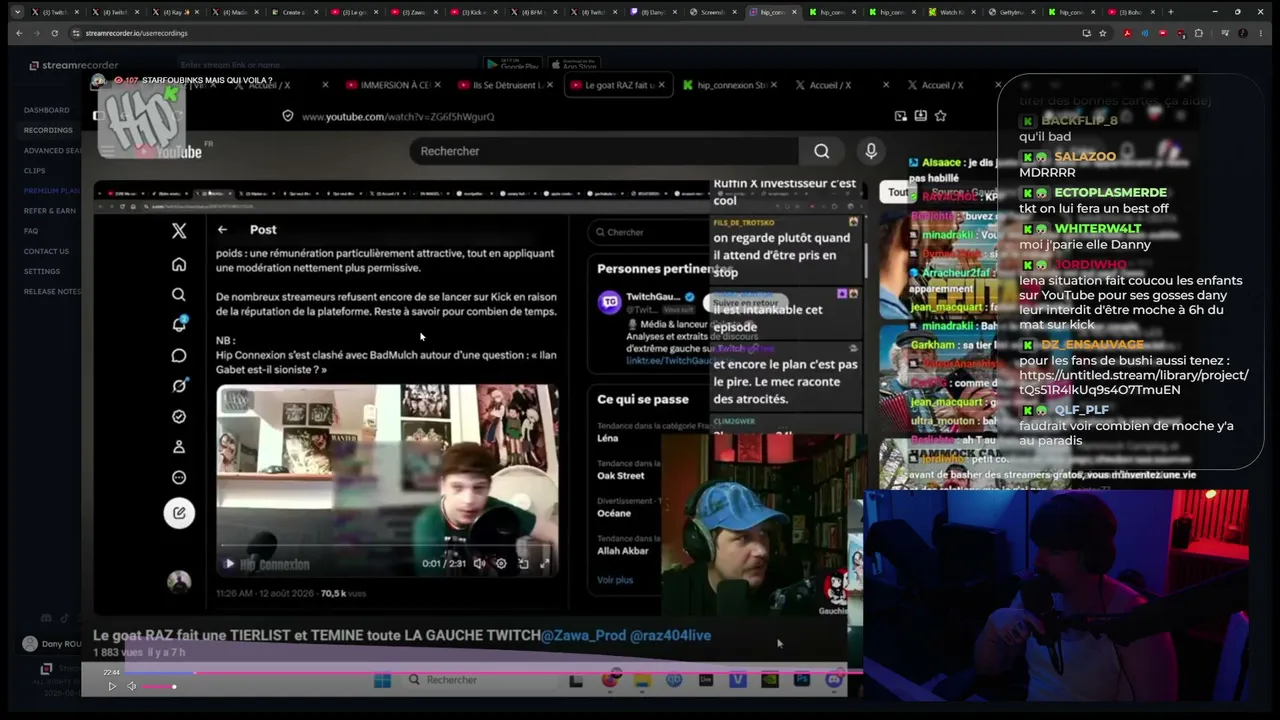Play the embedded Hip_Connexion video
The image size is (1280, 720).
click(x=229, y=564)
